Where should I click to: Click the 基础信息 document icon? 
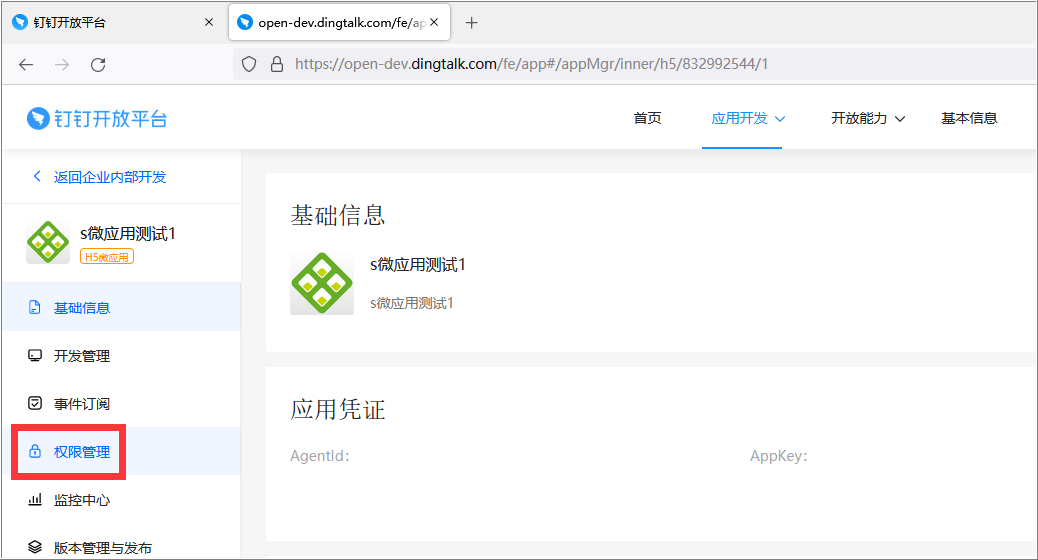tap(34, 307)
